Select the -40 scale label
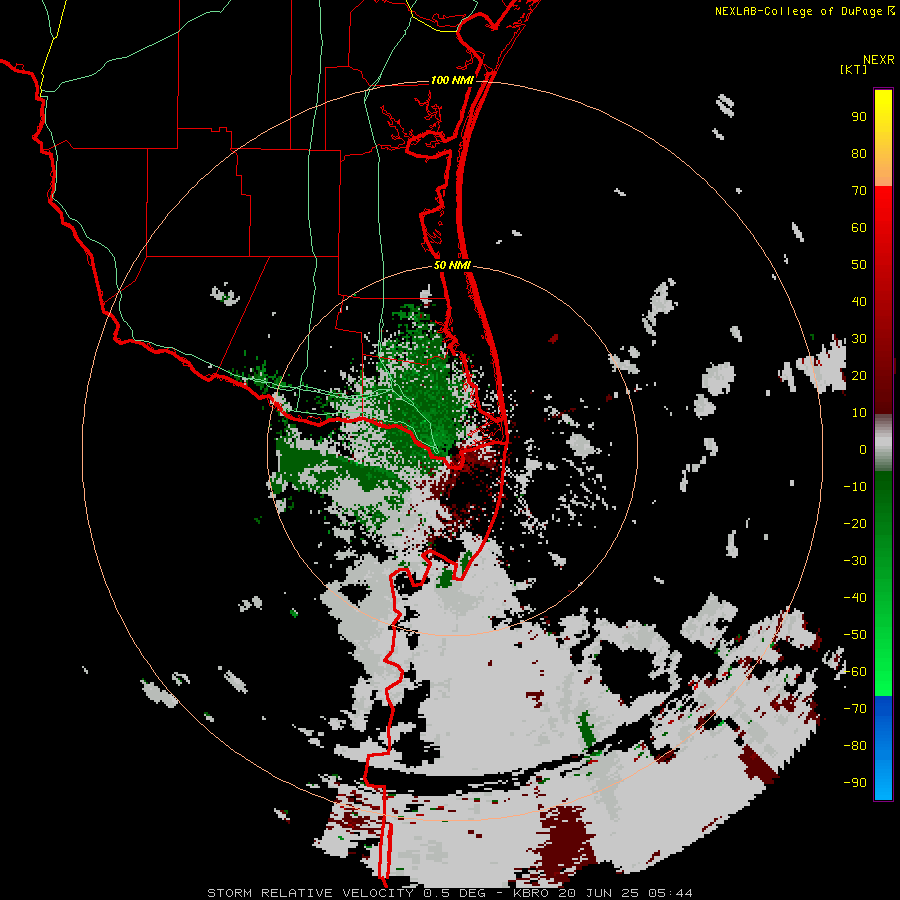Viewport: 900px width, 900px height. coord(855,598)
